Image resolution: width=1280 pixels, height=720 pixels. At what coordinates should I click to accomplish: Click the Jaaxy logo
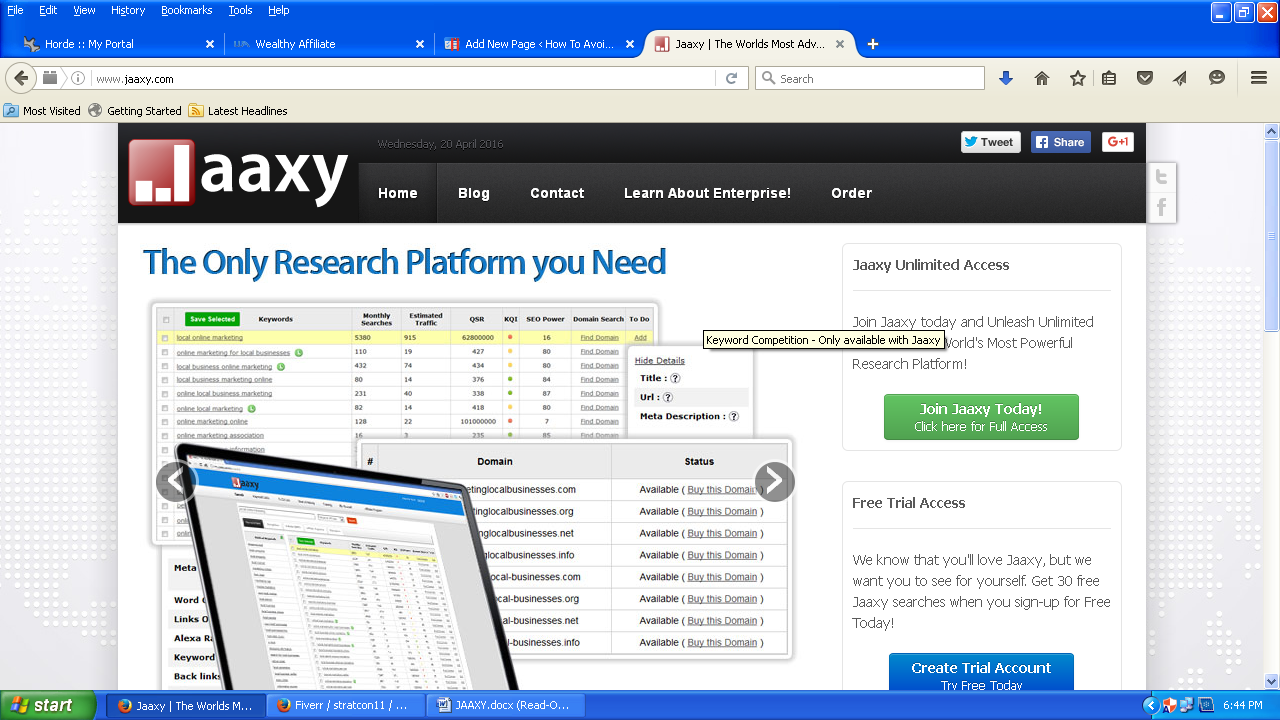tap(238, 173)
